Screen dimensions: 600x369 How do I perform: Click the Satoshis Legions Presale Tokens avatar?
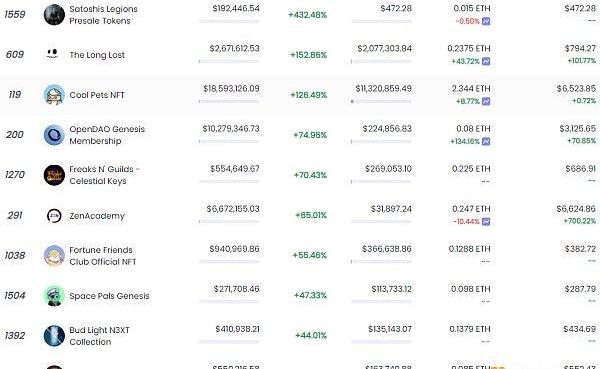54,15
